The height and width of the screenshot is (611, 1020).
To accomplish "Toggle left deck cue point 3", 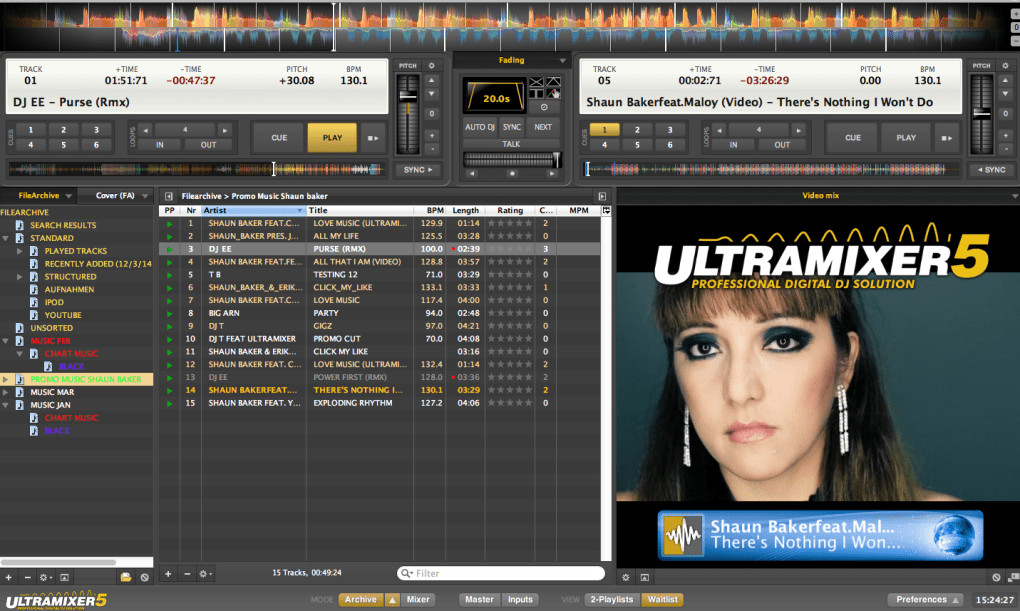I will 96,129.
